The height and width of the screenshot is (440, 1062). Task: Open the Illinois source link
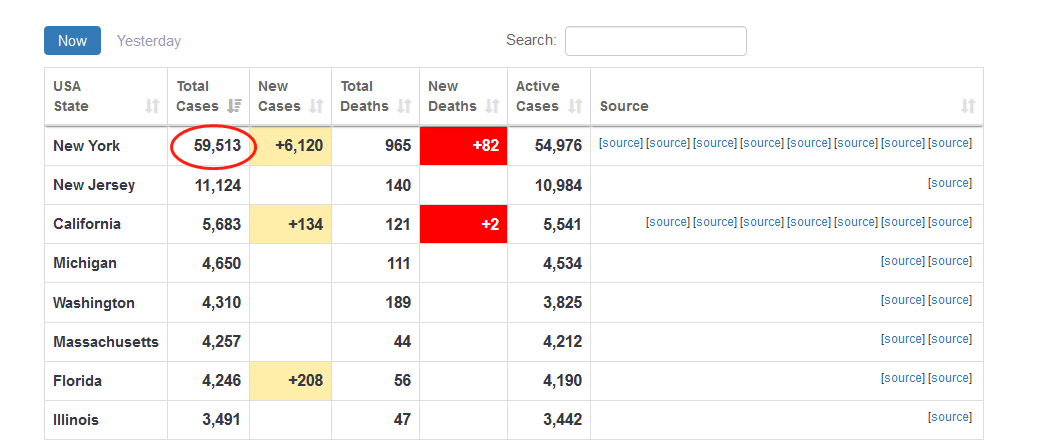[949, 417]
